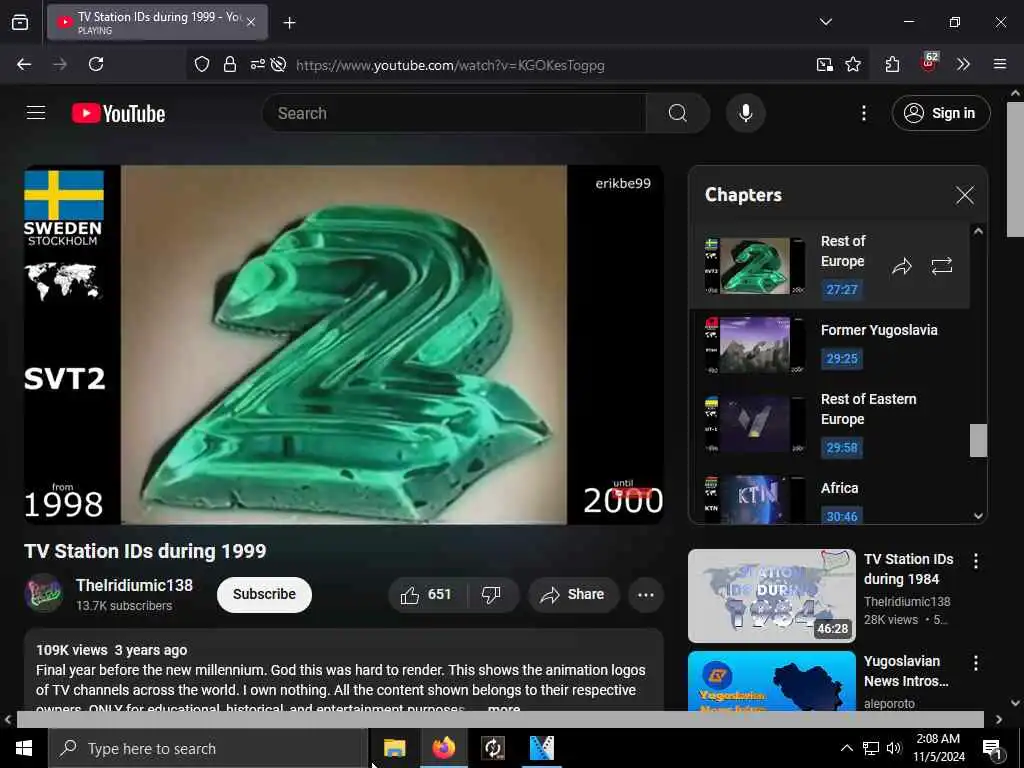The image size is (1024, 768).
Task: Go back in browser history
Action: pyautogui.click(x=24, y=64)
